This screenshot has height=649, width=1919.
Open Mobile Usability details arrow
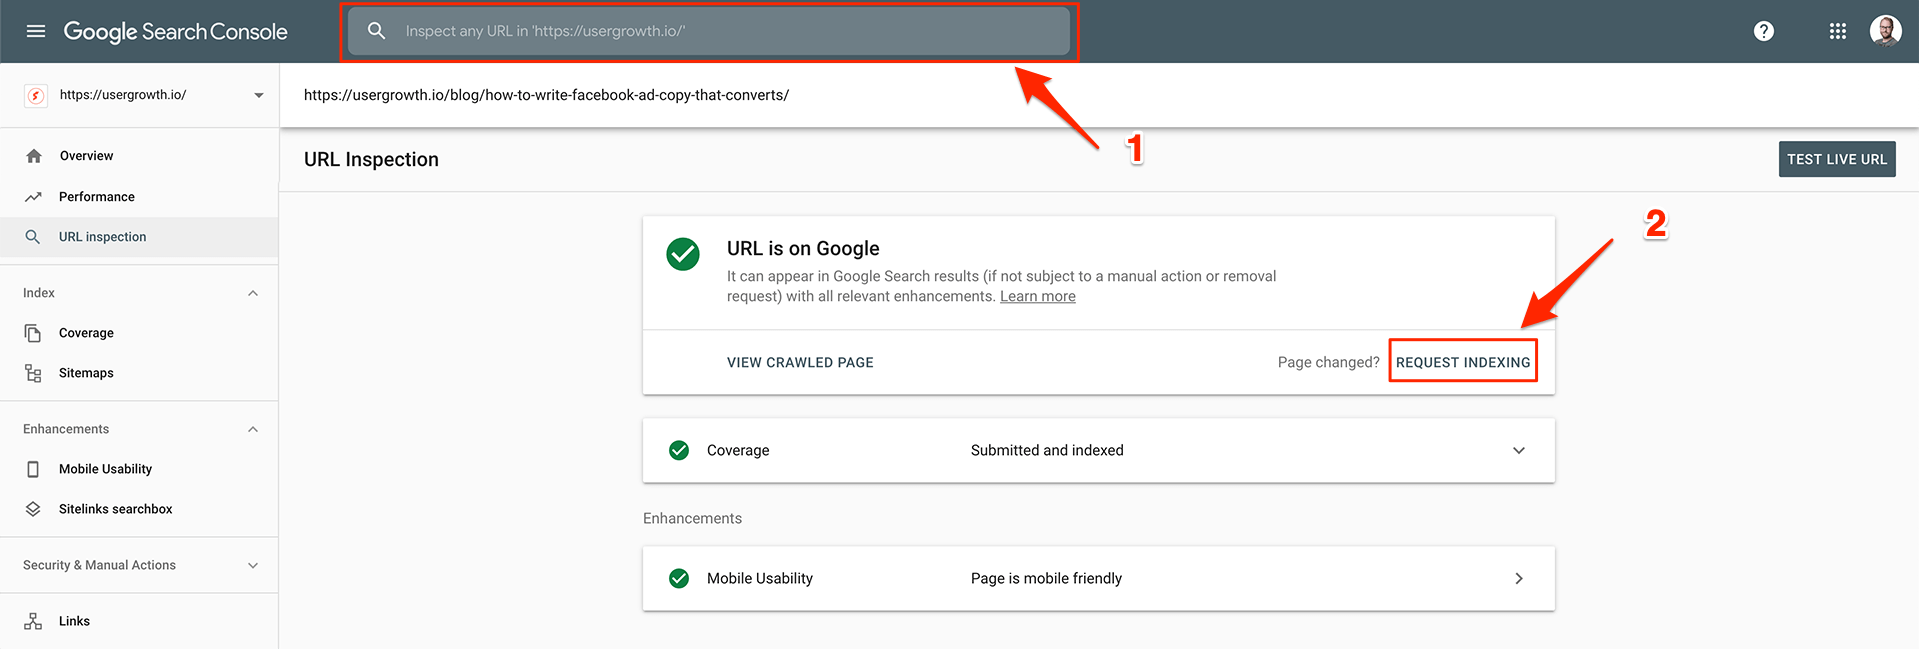pos(1519,578)
